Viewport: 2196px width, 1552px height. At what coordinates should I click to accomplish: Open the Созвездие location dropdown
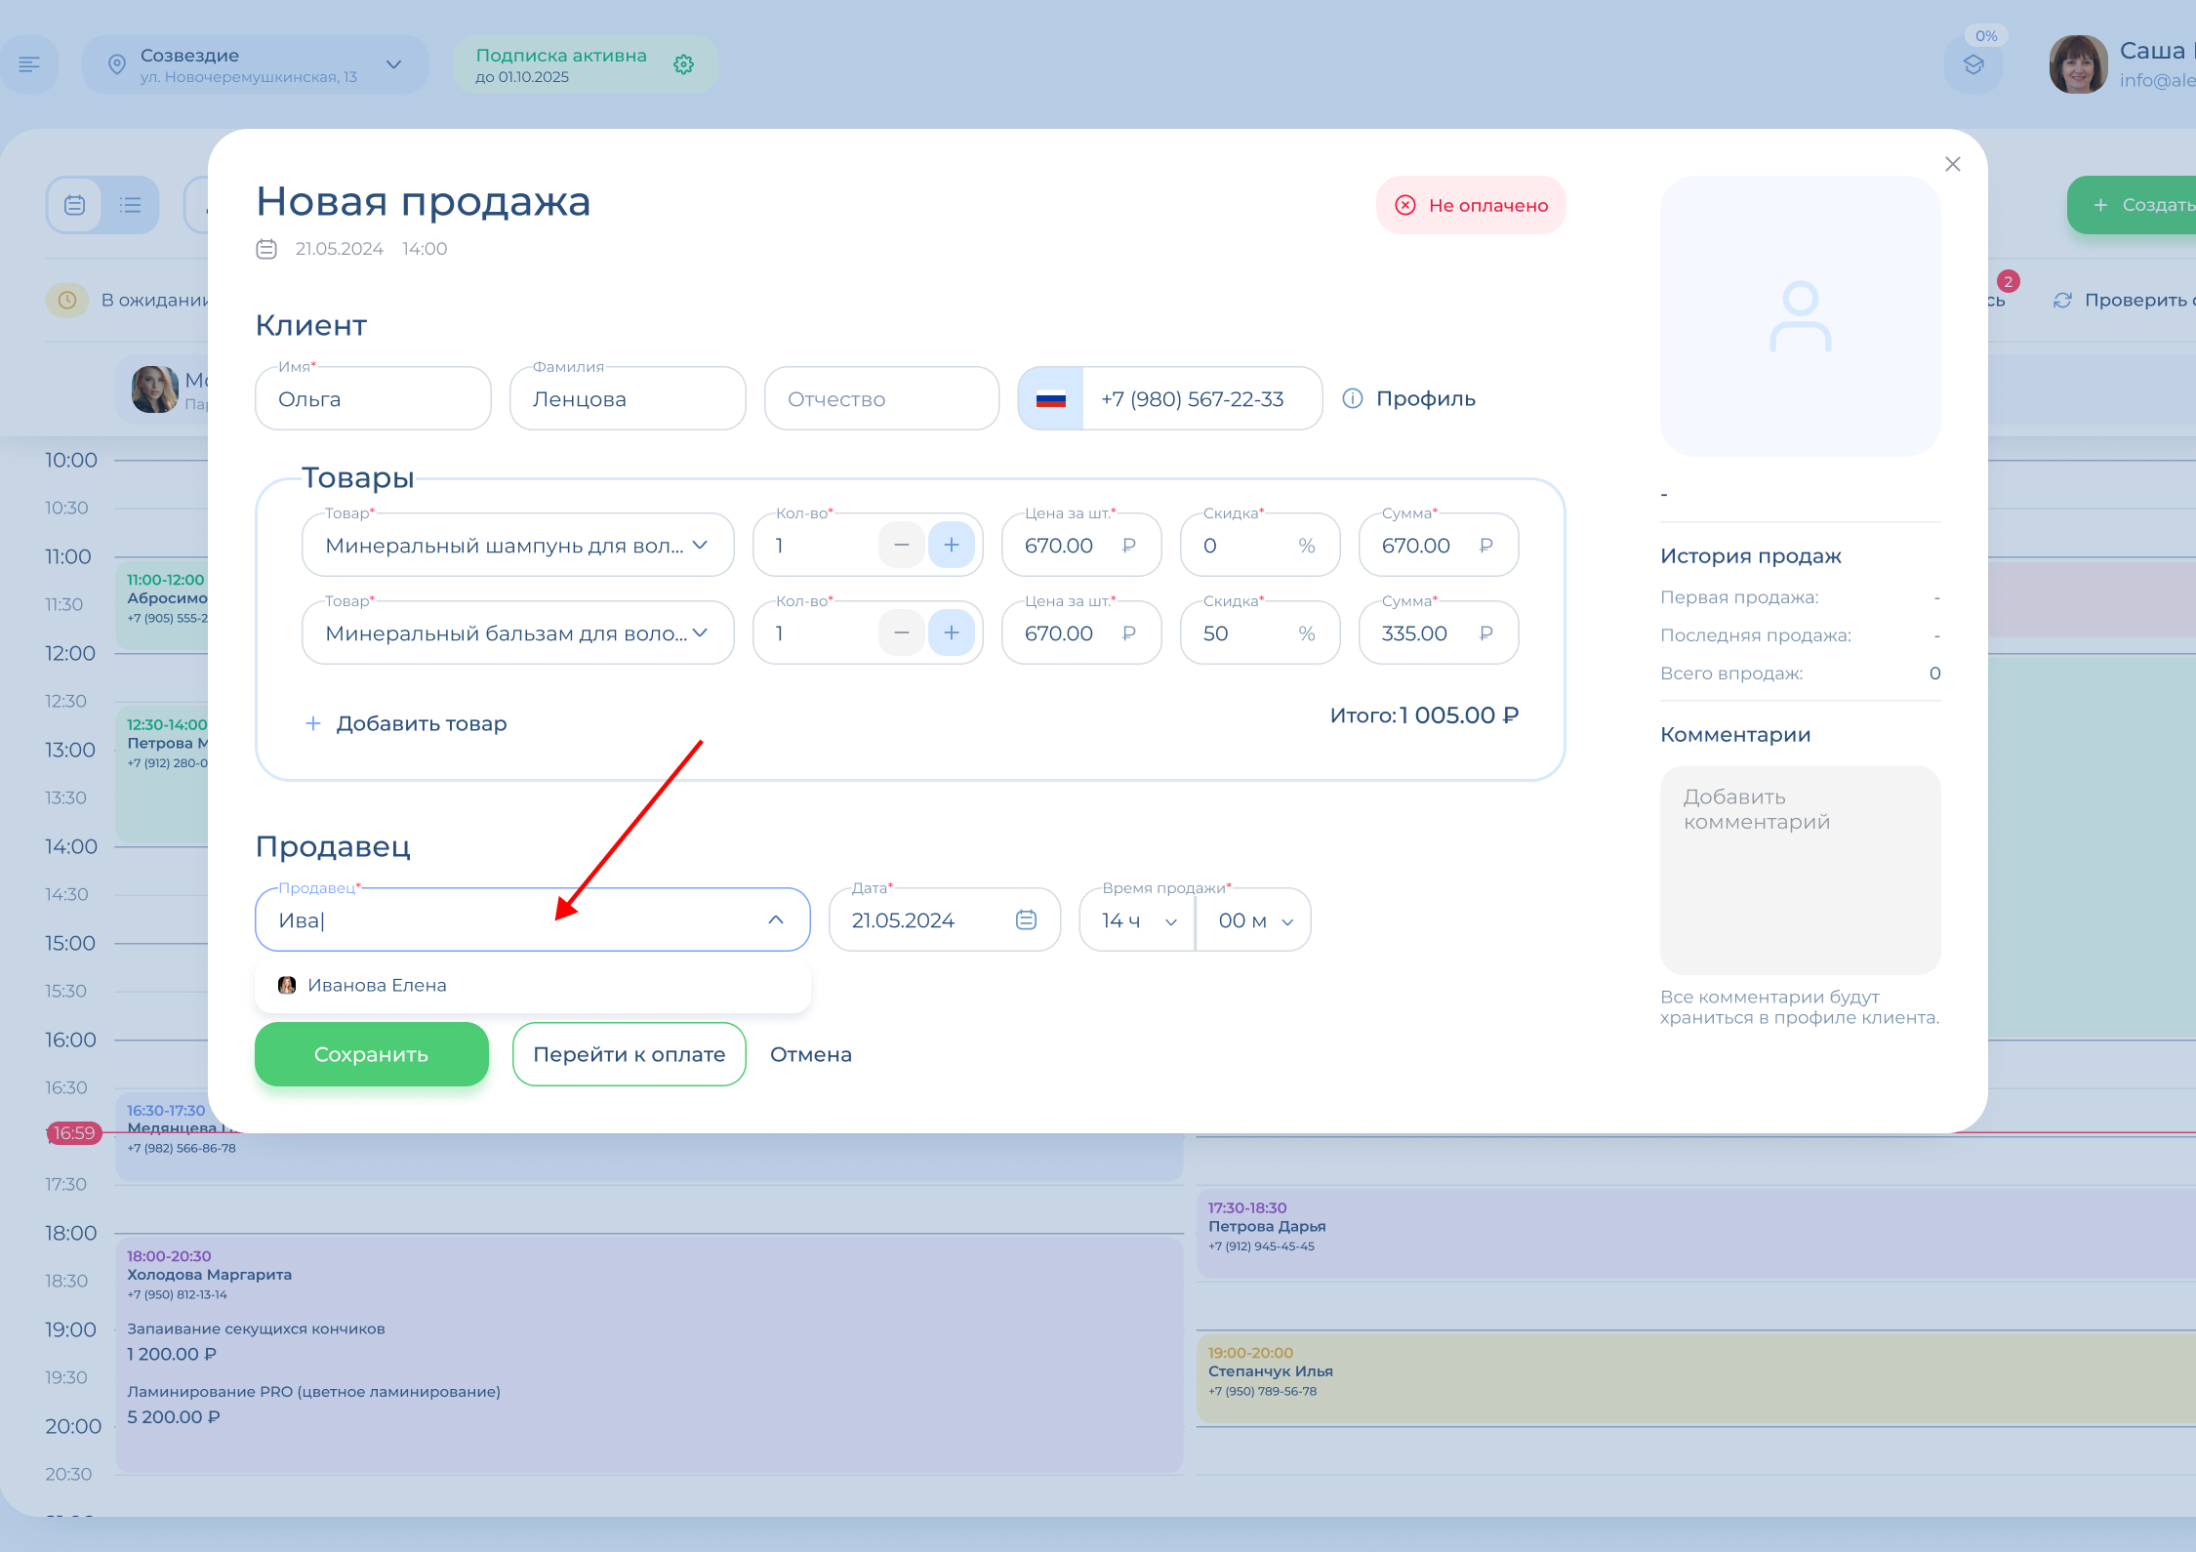point(394,65)
